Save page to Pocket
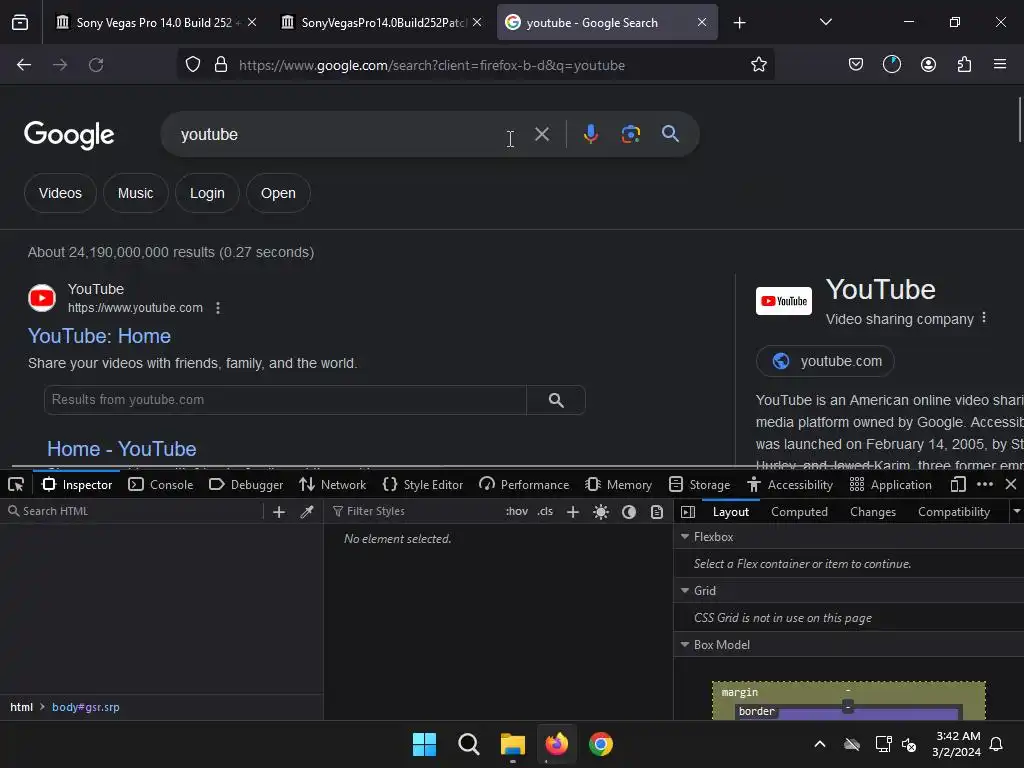1024x768 pixels. tap(856, 65)
